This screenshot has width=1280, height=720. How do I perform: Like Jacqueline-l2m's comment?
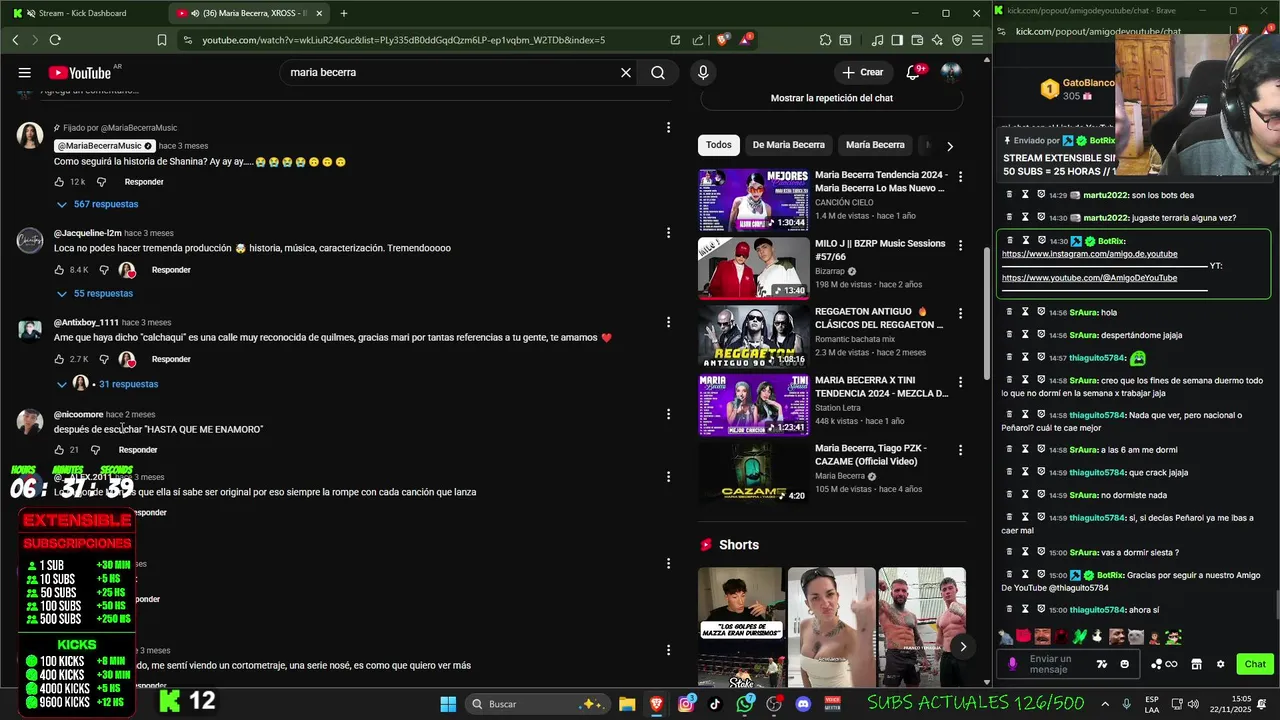[59, 270]
